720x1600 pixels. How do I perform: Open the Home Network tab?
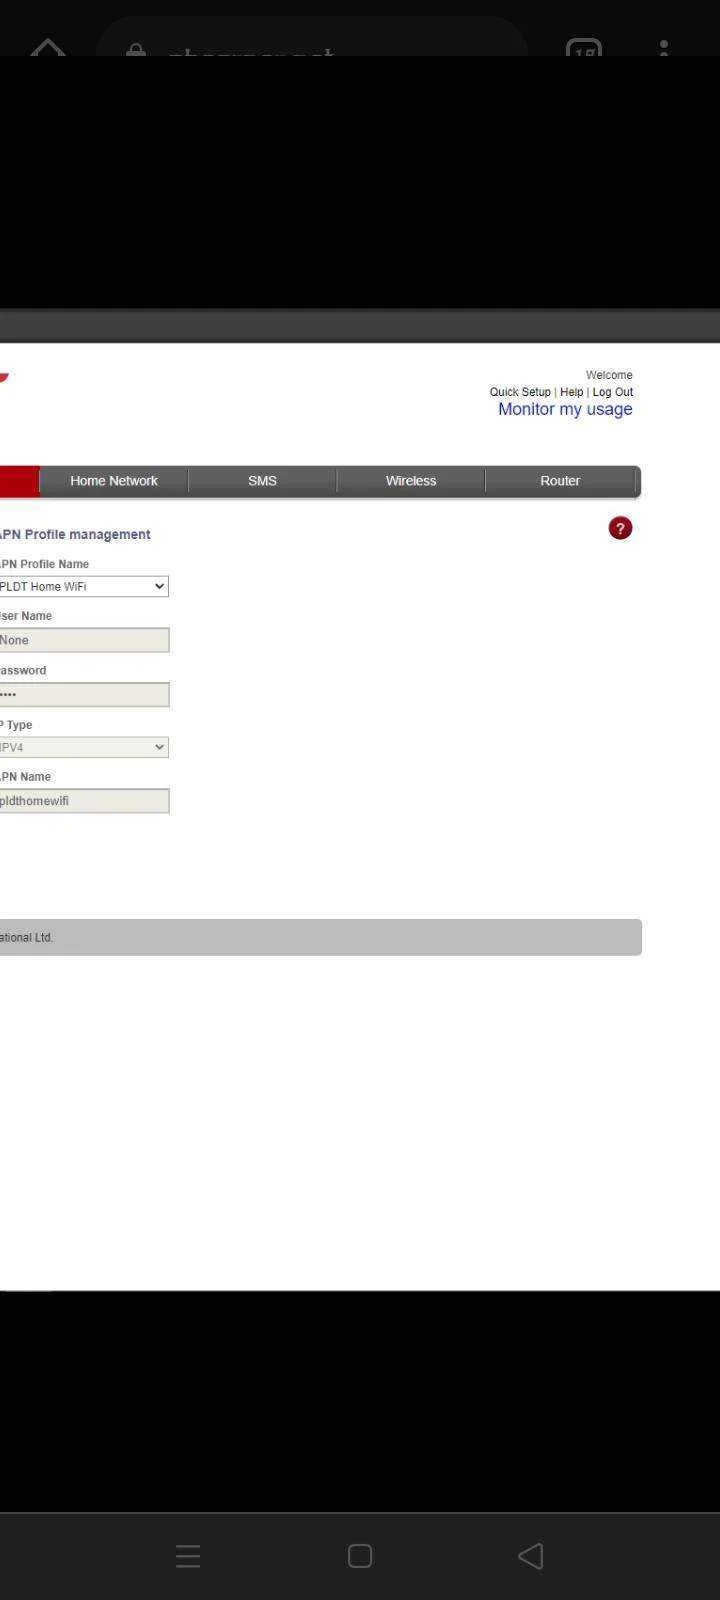114,481
